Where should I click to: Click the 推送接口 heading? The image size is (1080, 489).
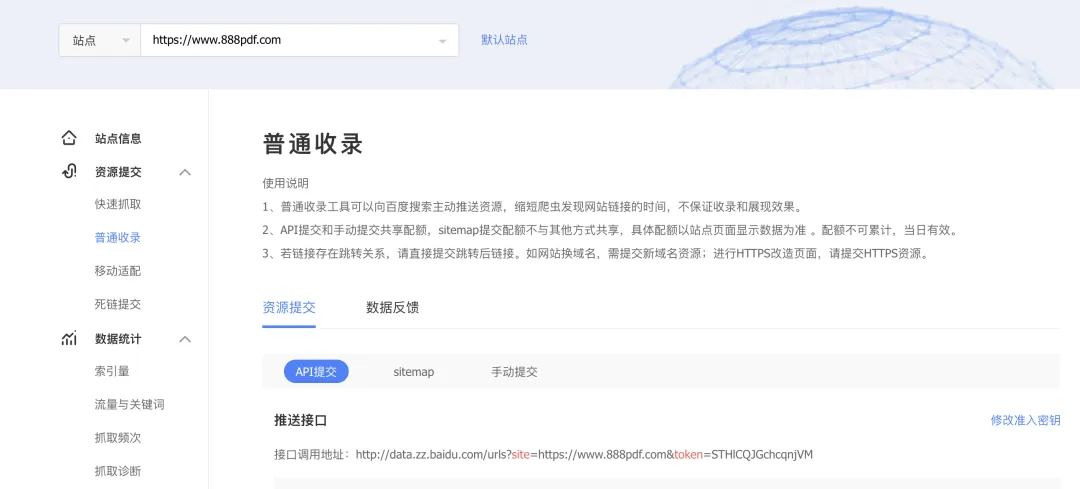(x=300, y=420)
